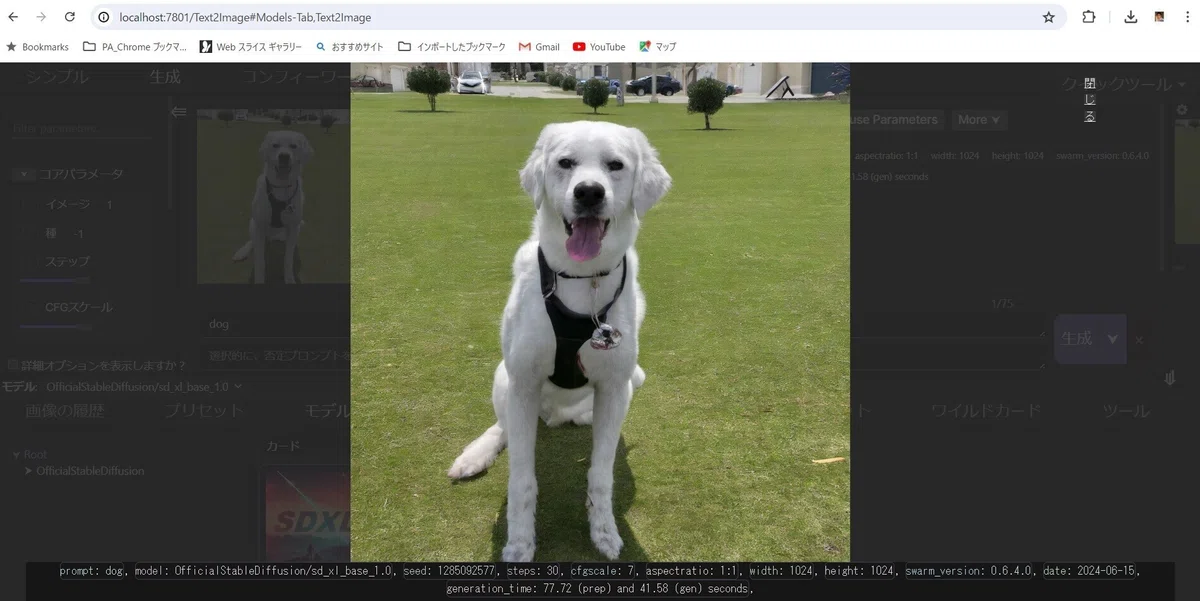Viewport: 1200px width, 601px height.
Task: Open the 画像の履歴 tab
Action: (65, 410)
